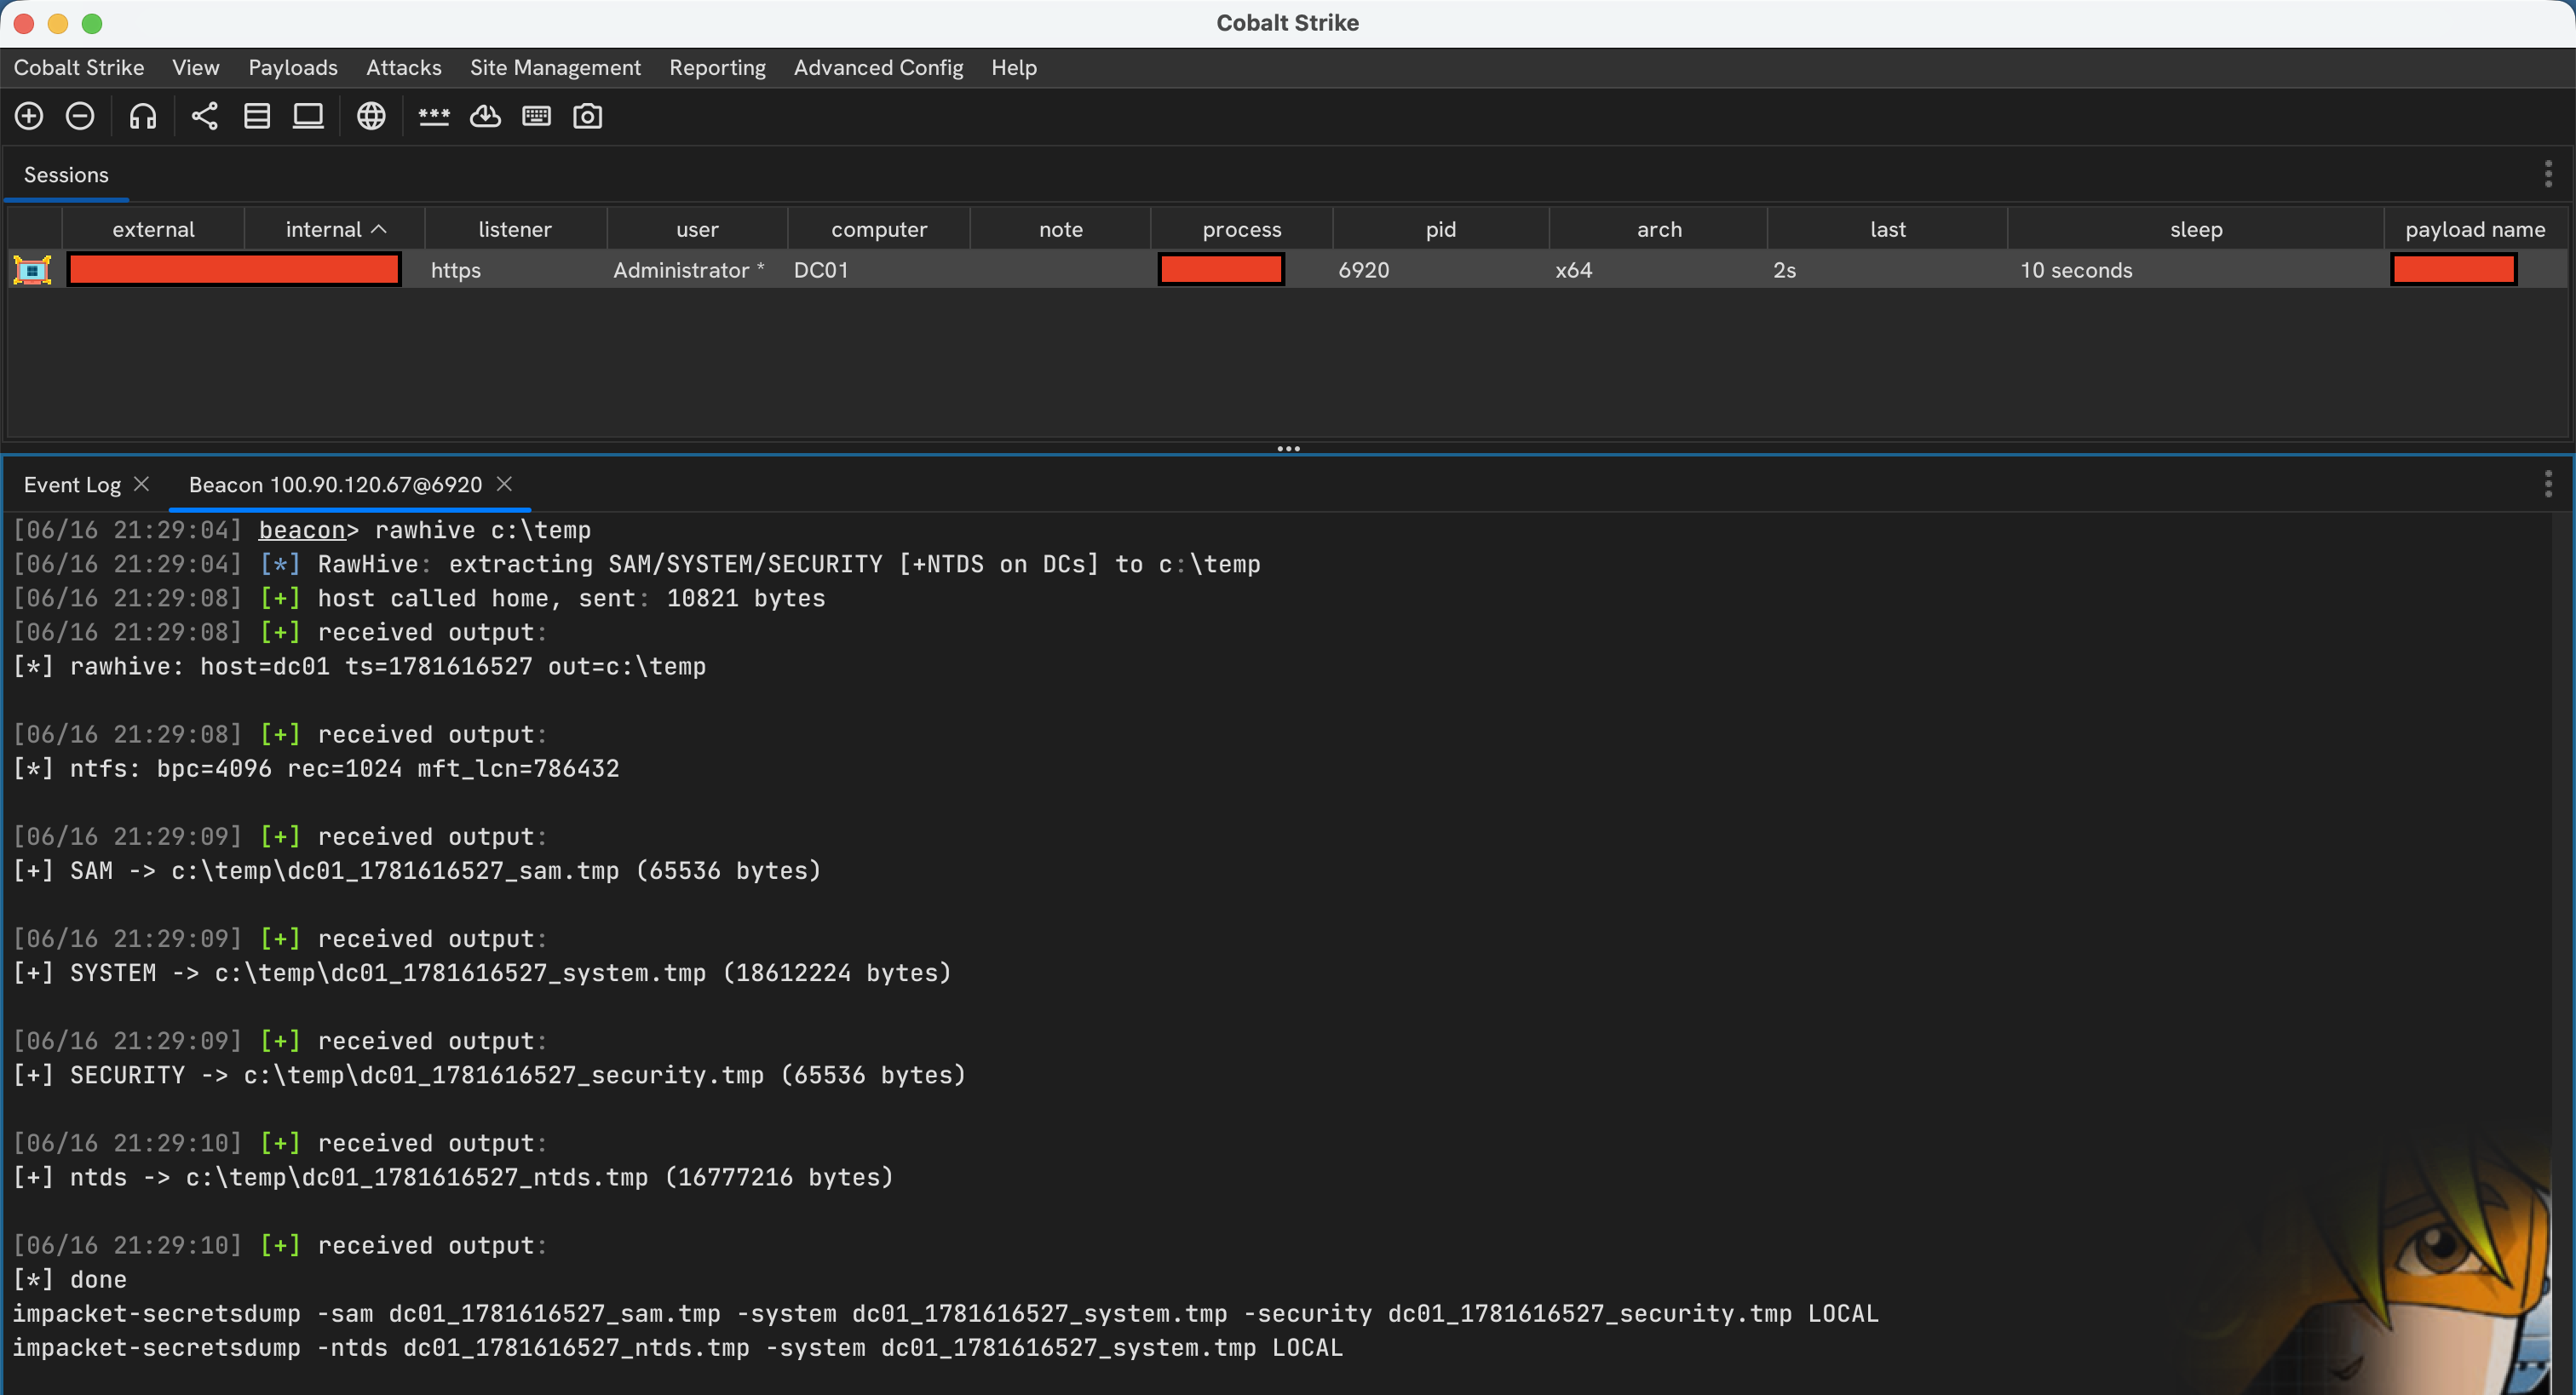Viewport: 2576px width, 1395px height.
Task: Click the splitter handle dots between panels
Action: tap(1288, 449)
